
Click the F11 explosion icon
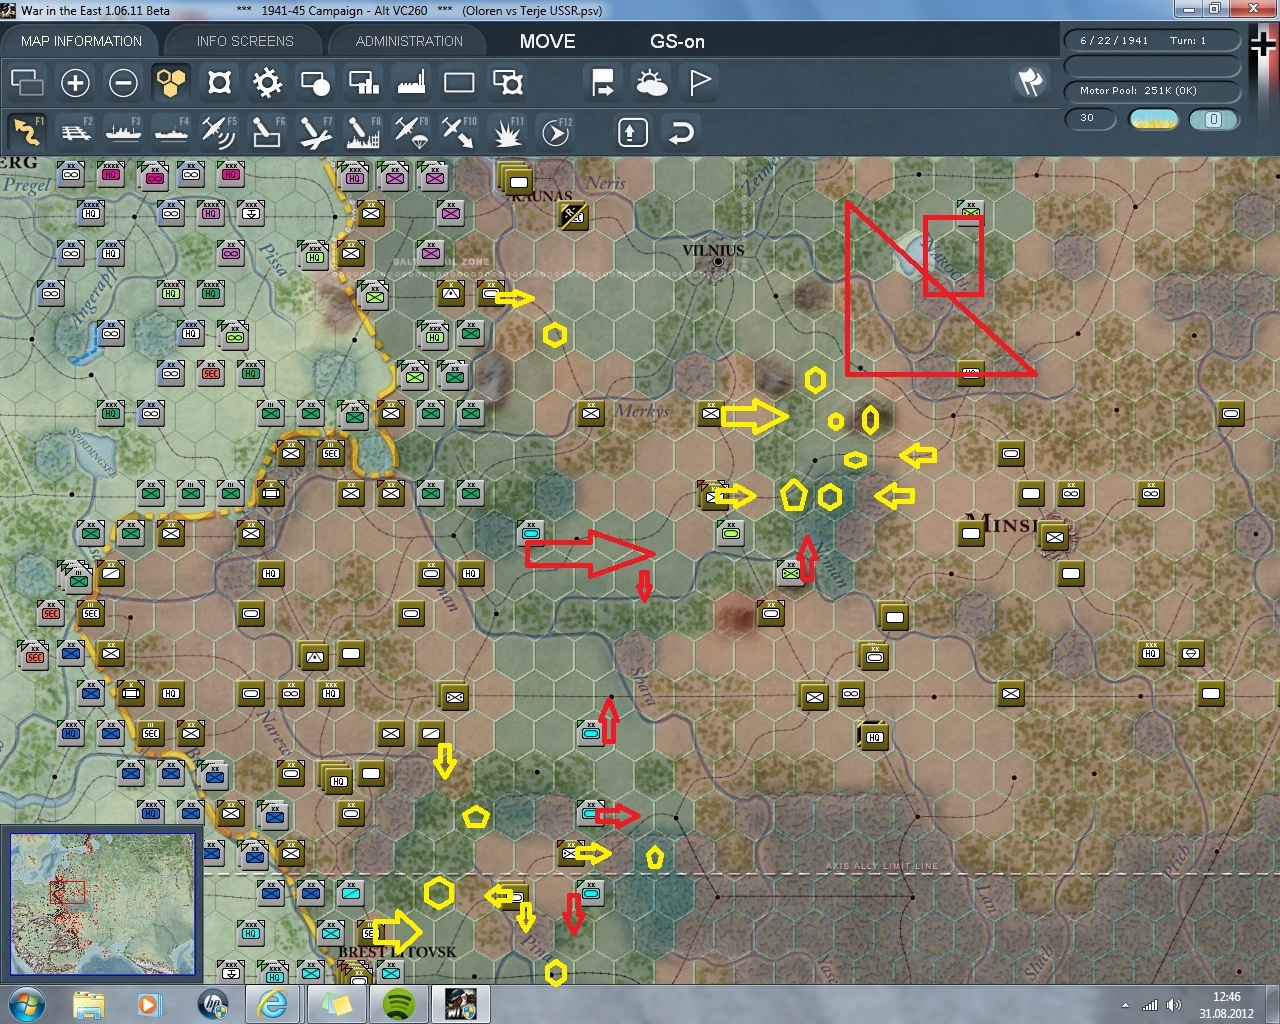pos(507,132)
